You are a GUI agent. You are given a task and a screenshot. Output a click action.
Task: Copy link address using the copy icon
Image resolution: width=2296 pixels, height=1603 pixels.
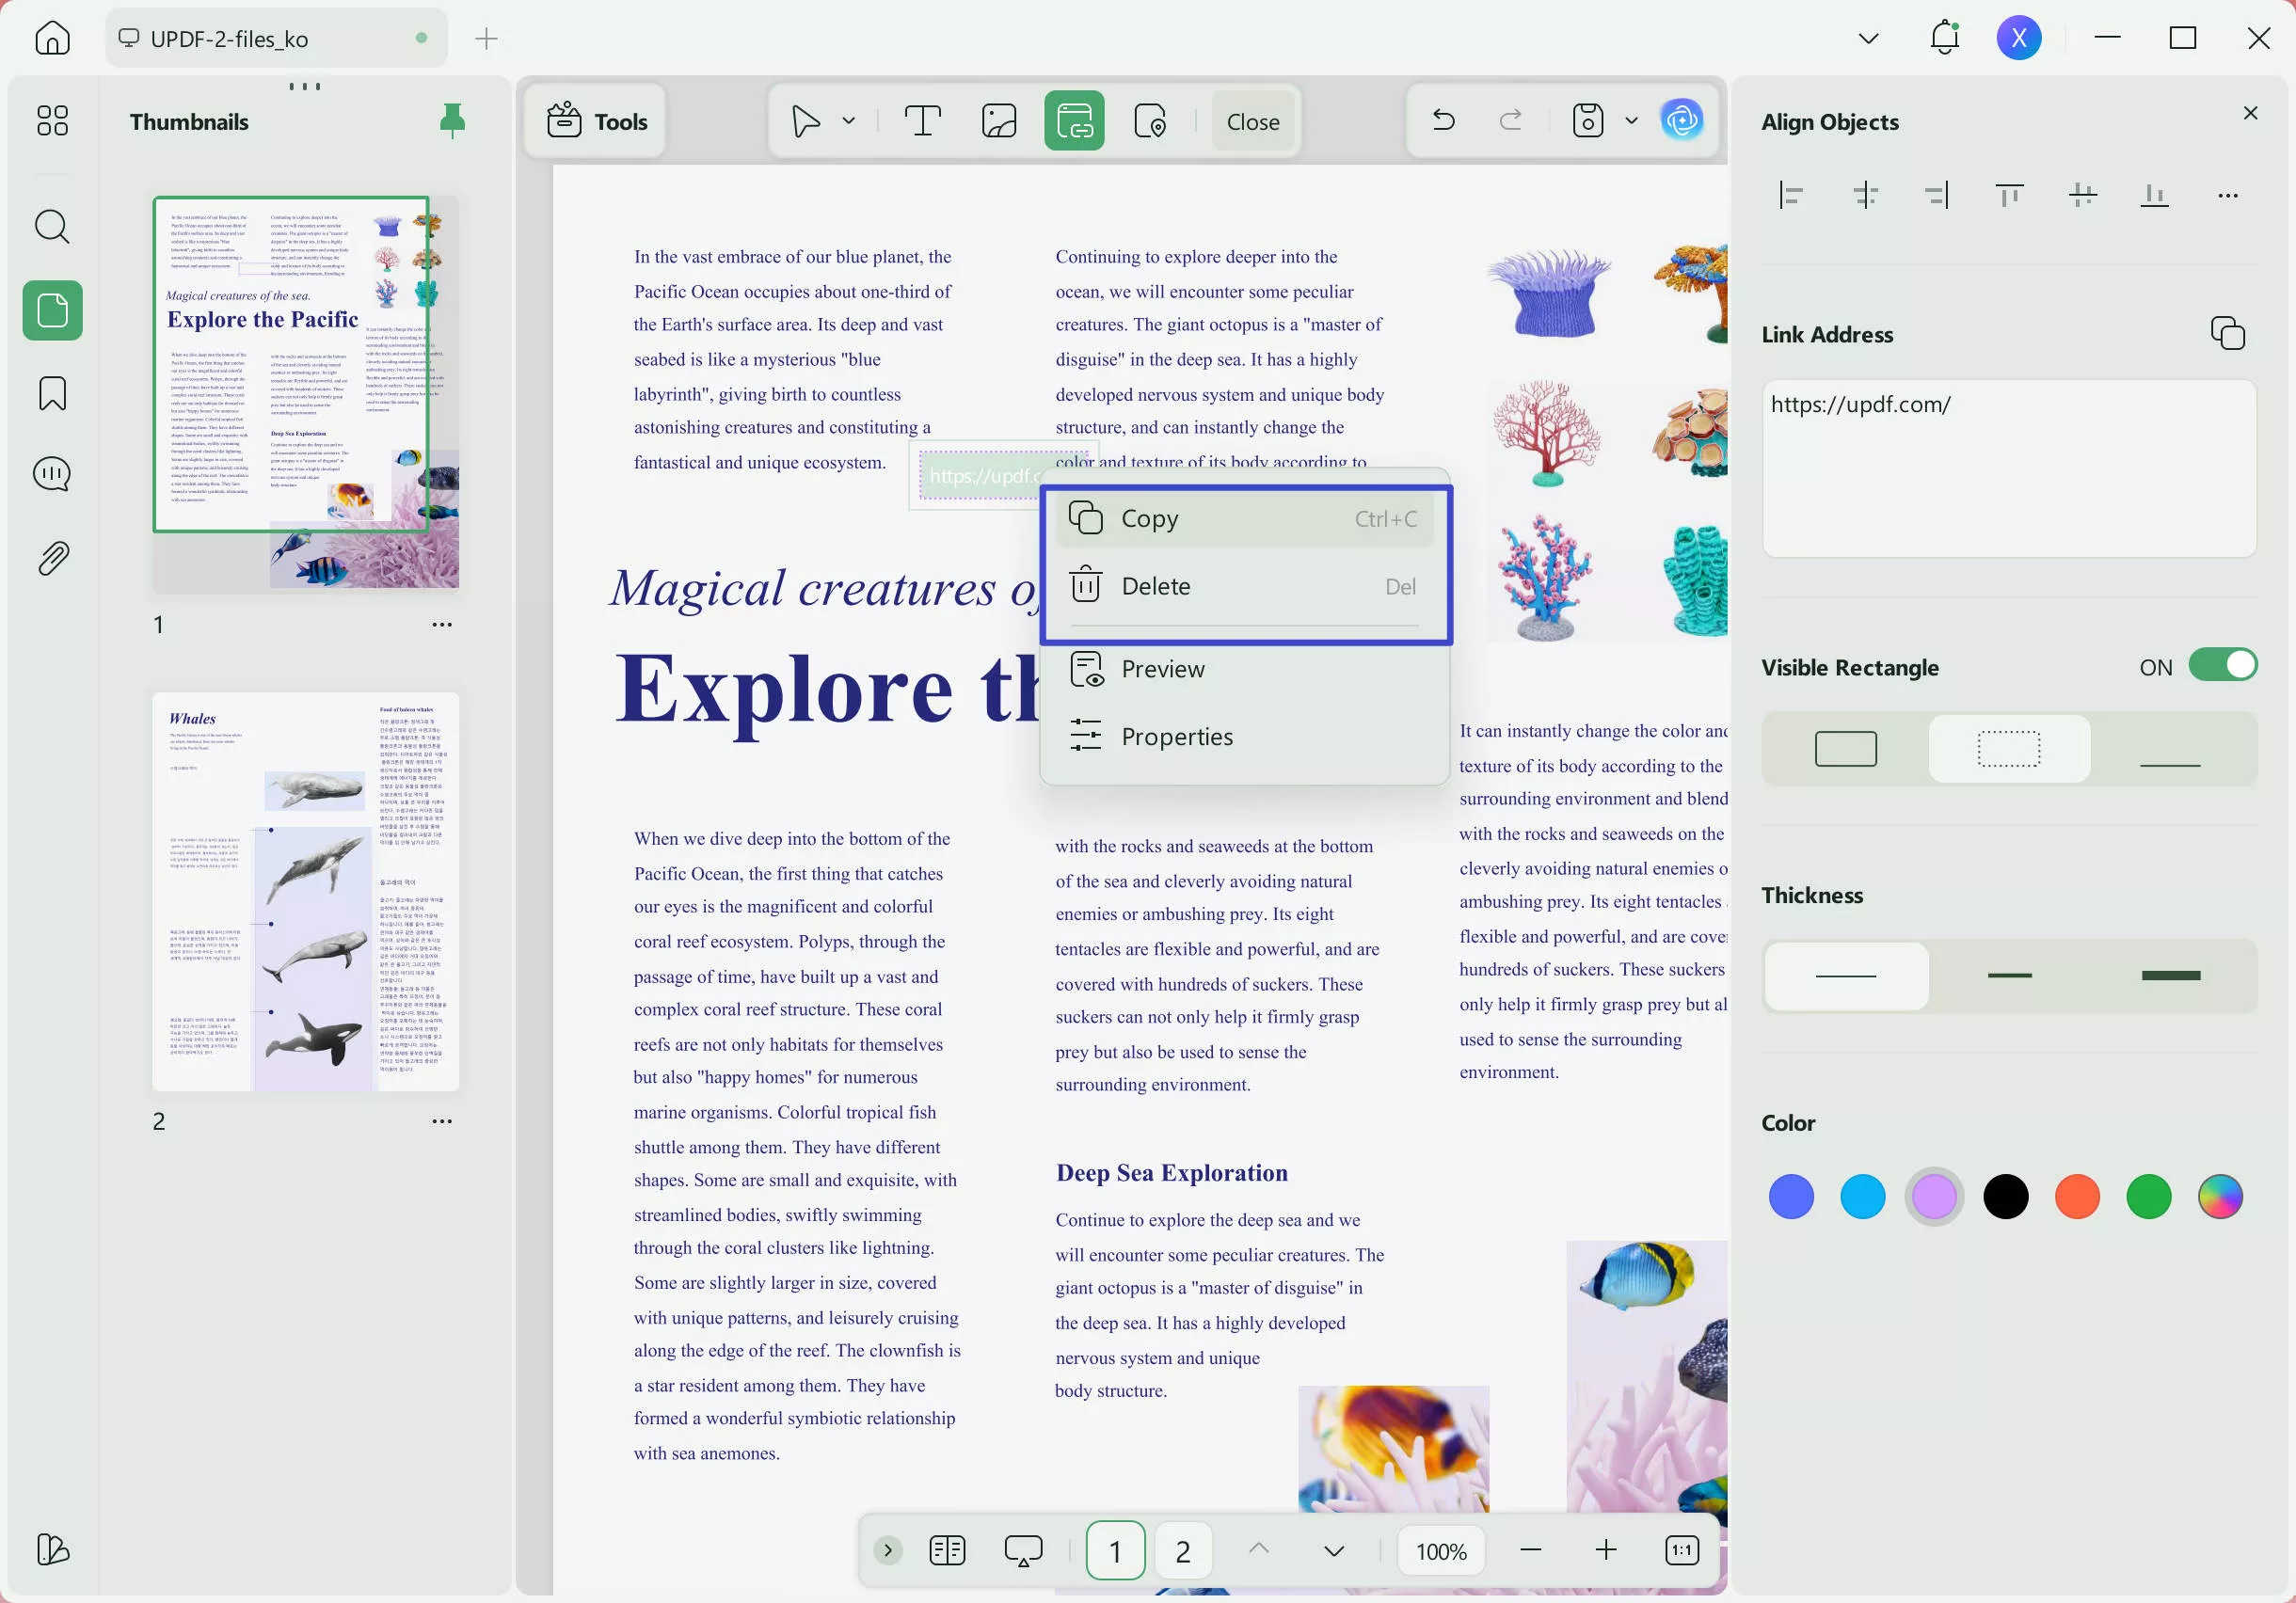pos(2227,333)
